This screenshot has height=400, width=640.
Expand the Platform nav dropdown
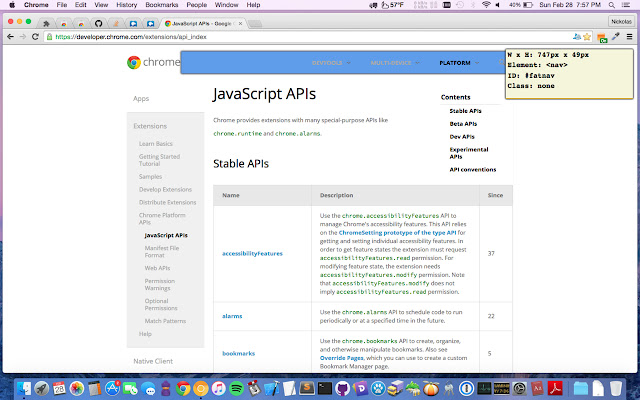(x=457, y=63)
